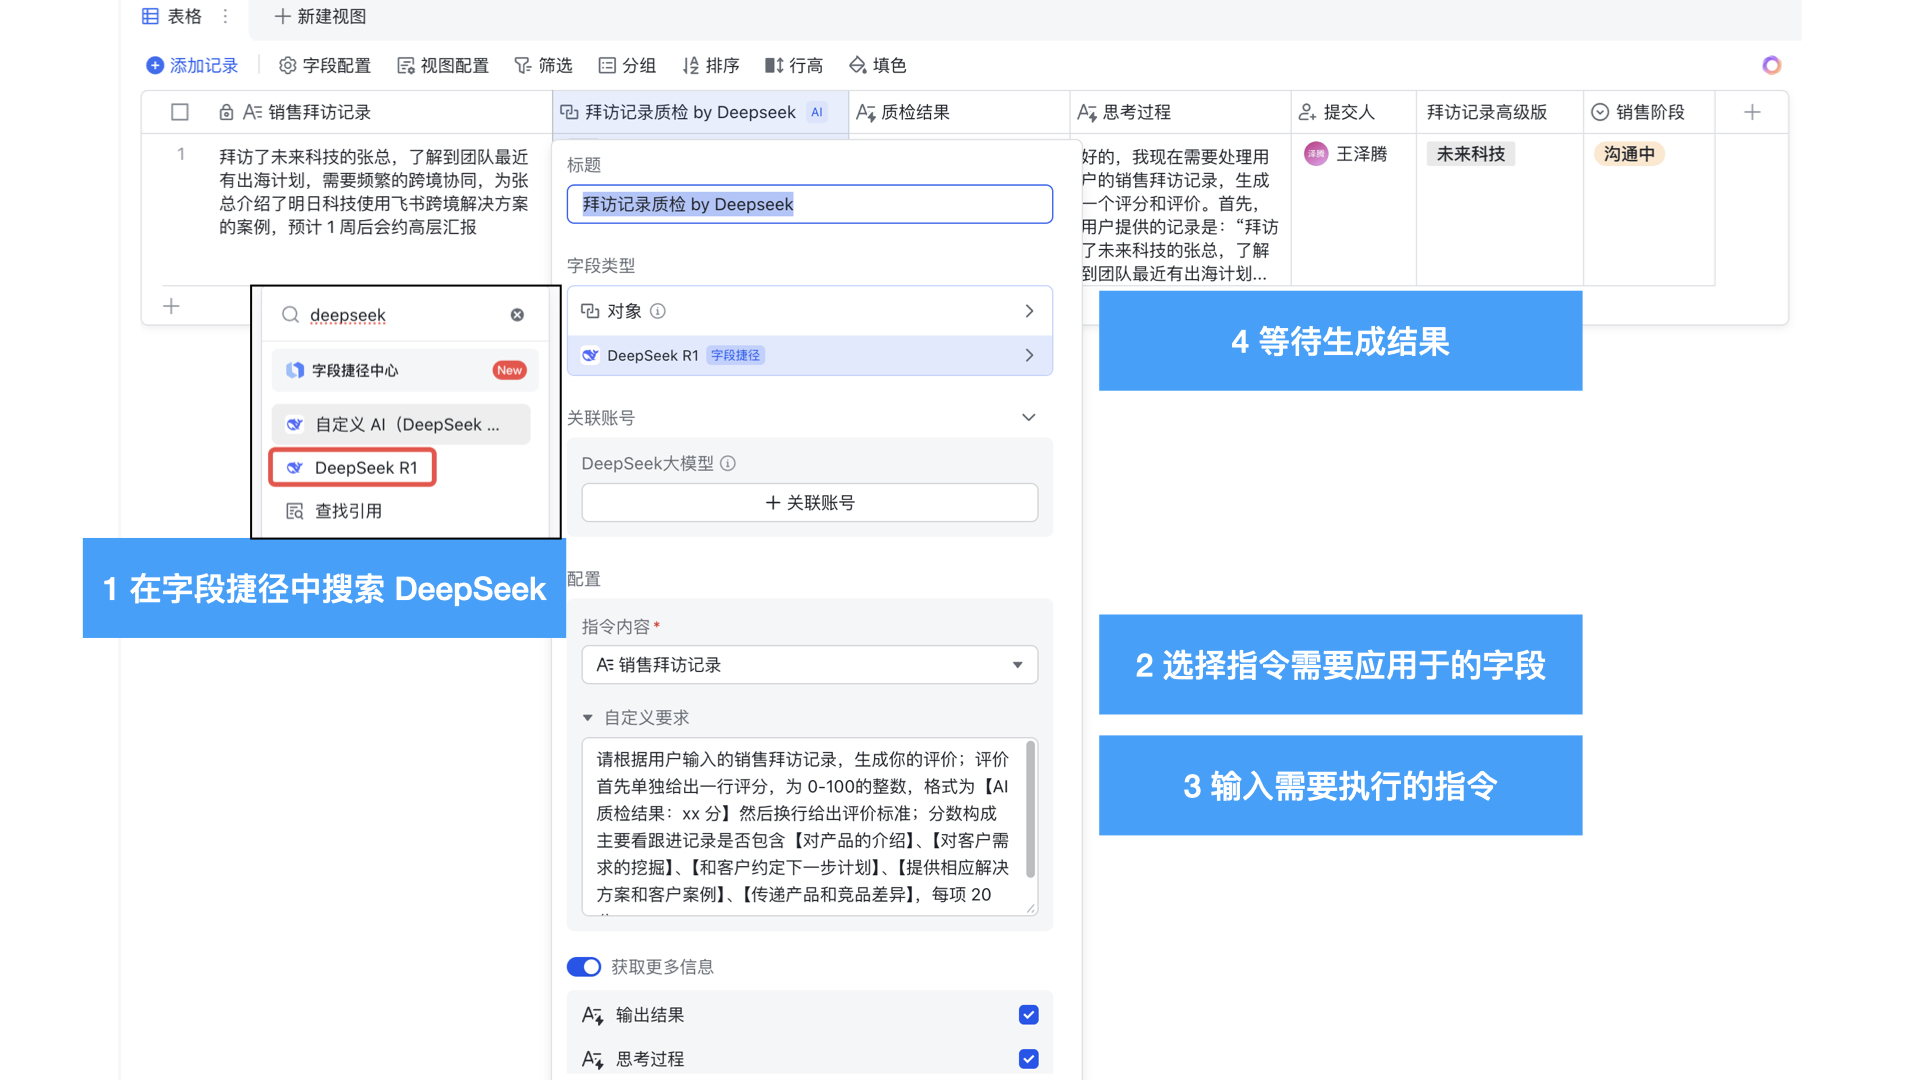Open the 思考过程 cell beginning 好的
The width and height of the screenshot is (1920, 1080).
tap(1180, 215)
